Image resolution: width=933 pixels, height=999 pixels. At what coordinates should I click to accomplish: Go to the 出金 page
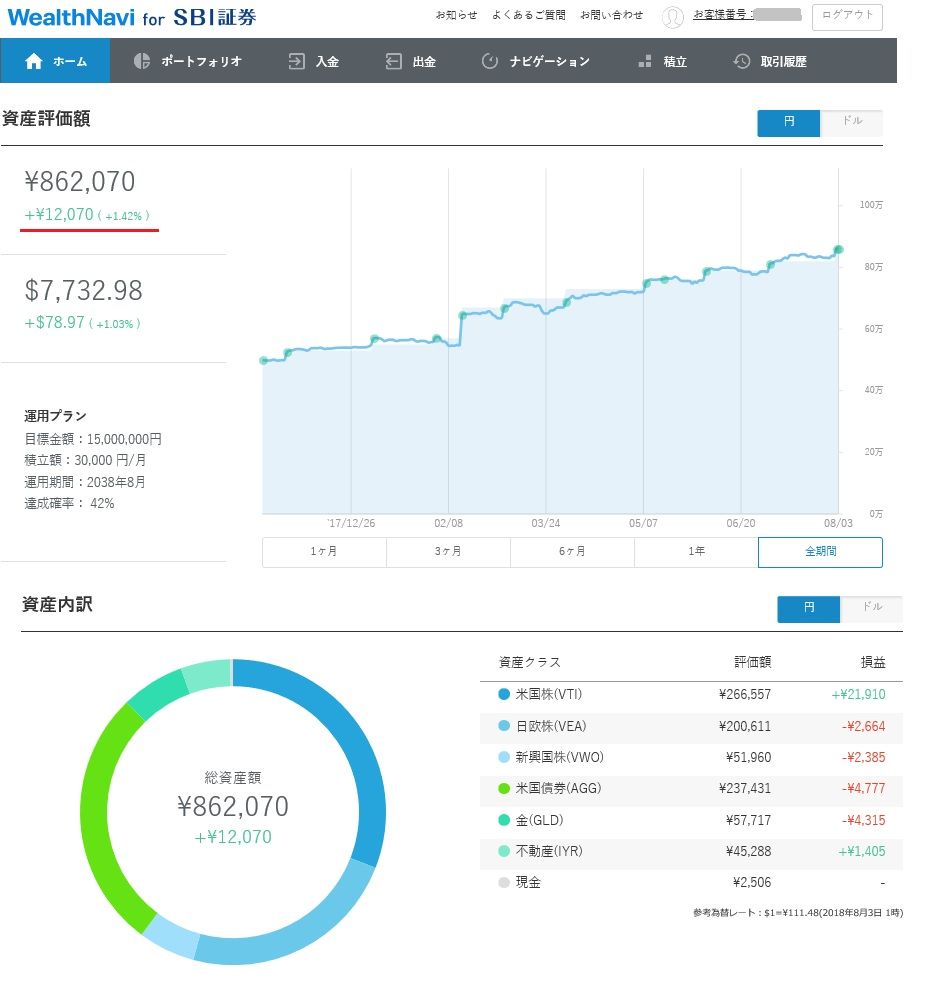click(410, 61)
